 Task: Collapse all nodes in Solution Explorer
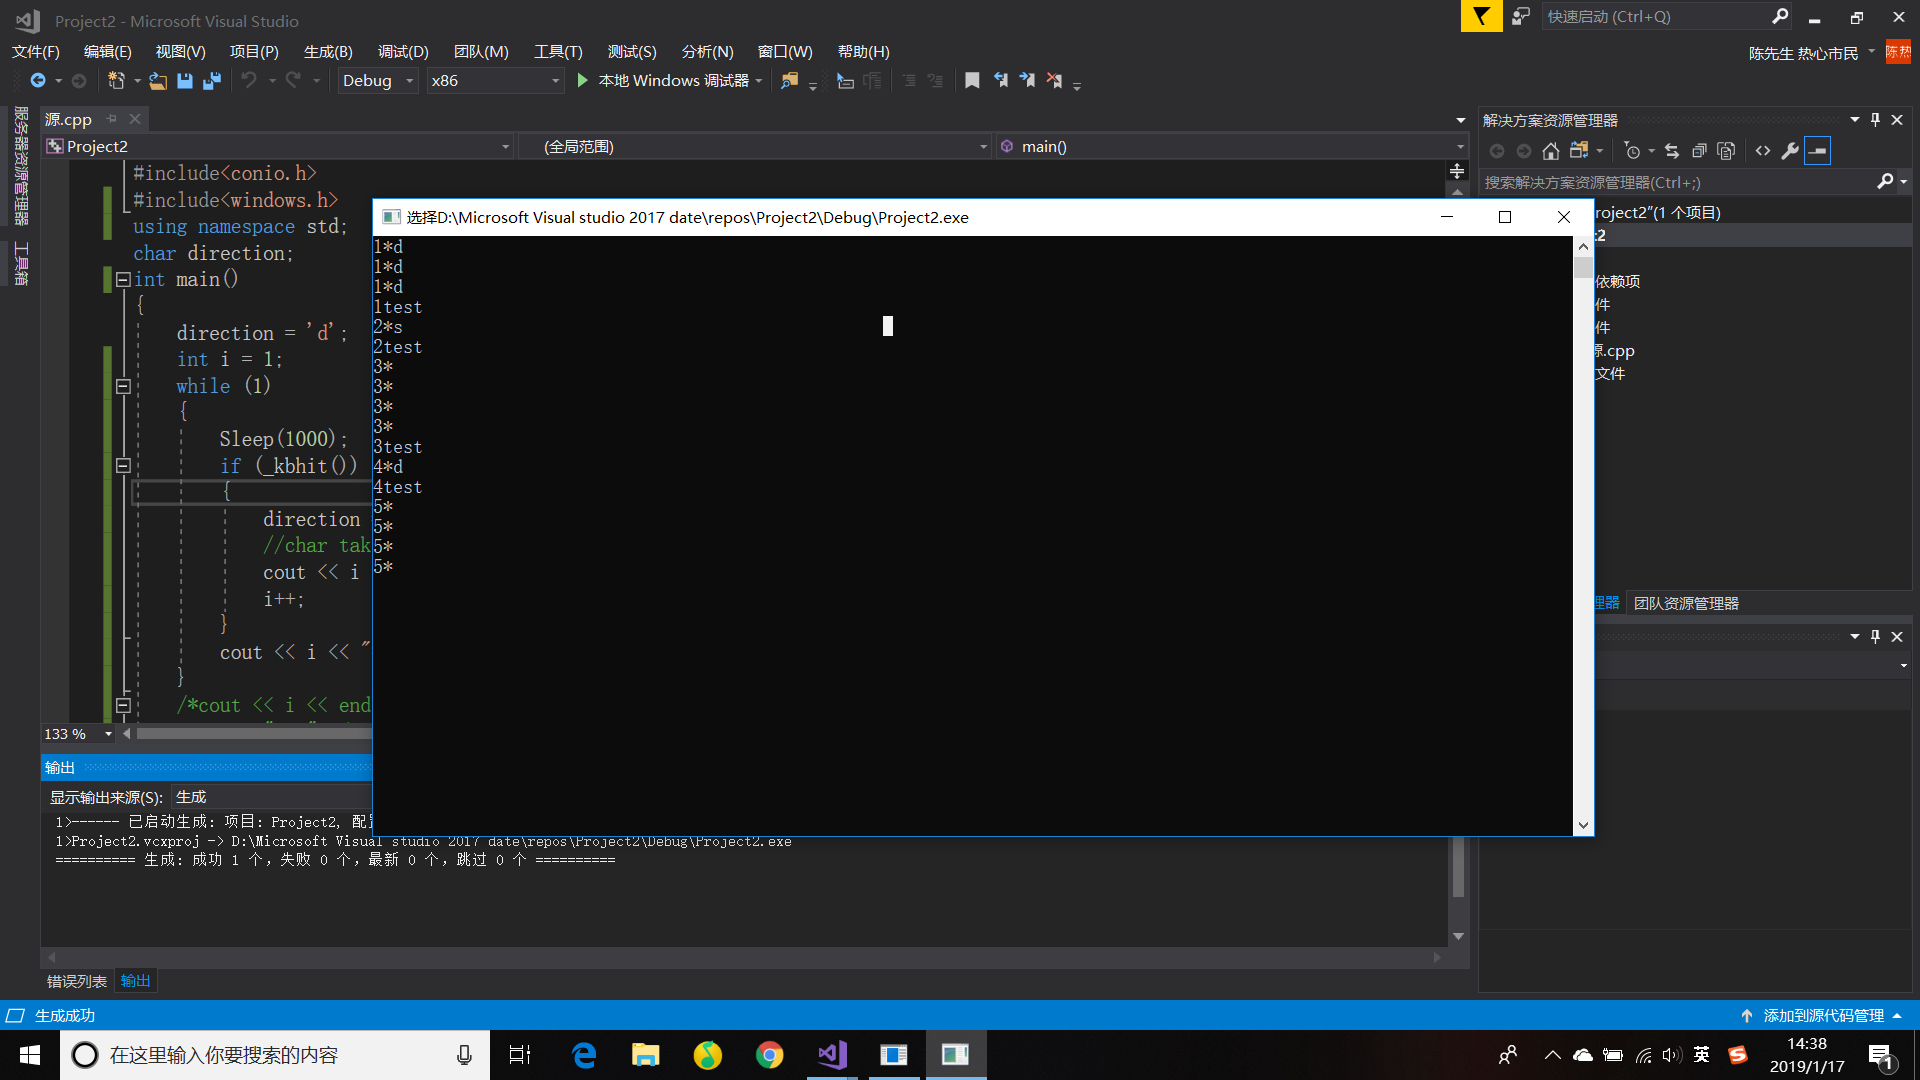click(x=1699, y=151)
